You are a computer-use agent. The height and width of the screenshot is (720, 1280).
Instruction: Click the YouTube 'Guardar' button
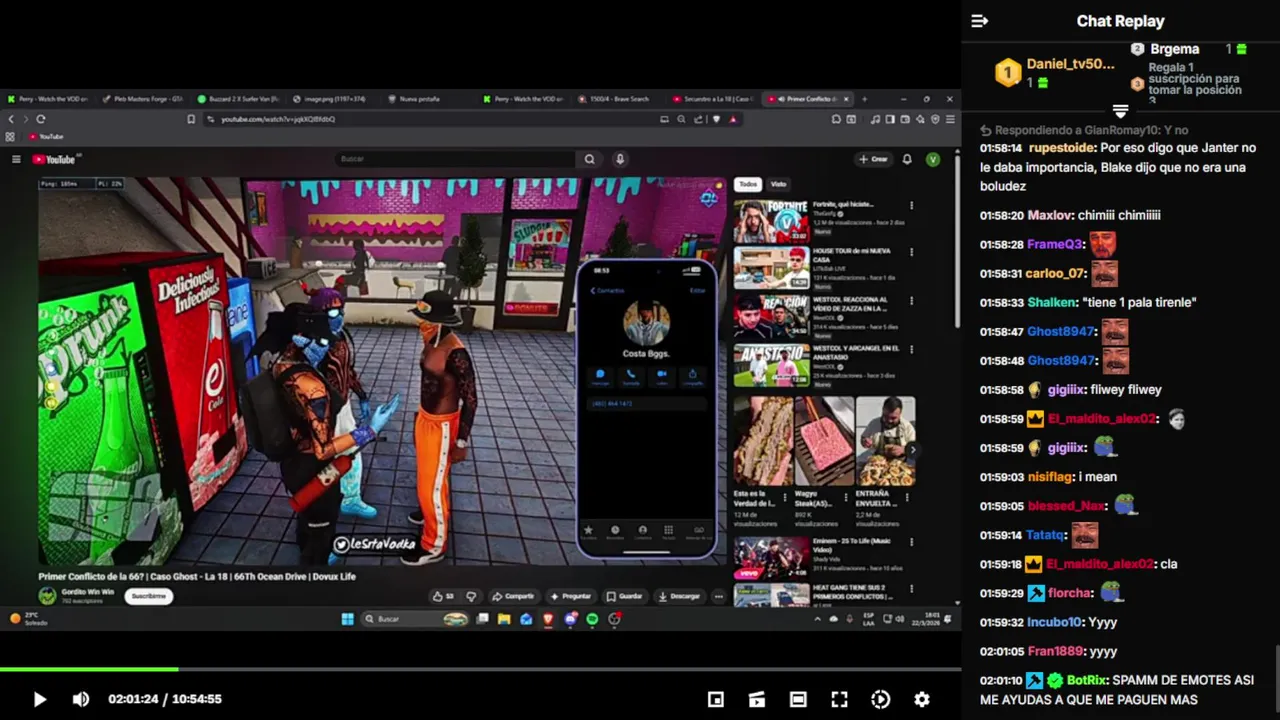[625, 596]
